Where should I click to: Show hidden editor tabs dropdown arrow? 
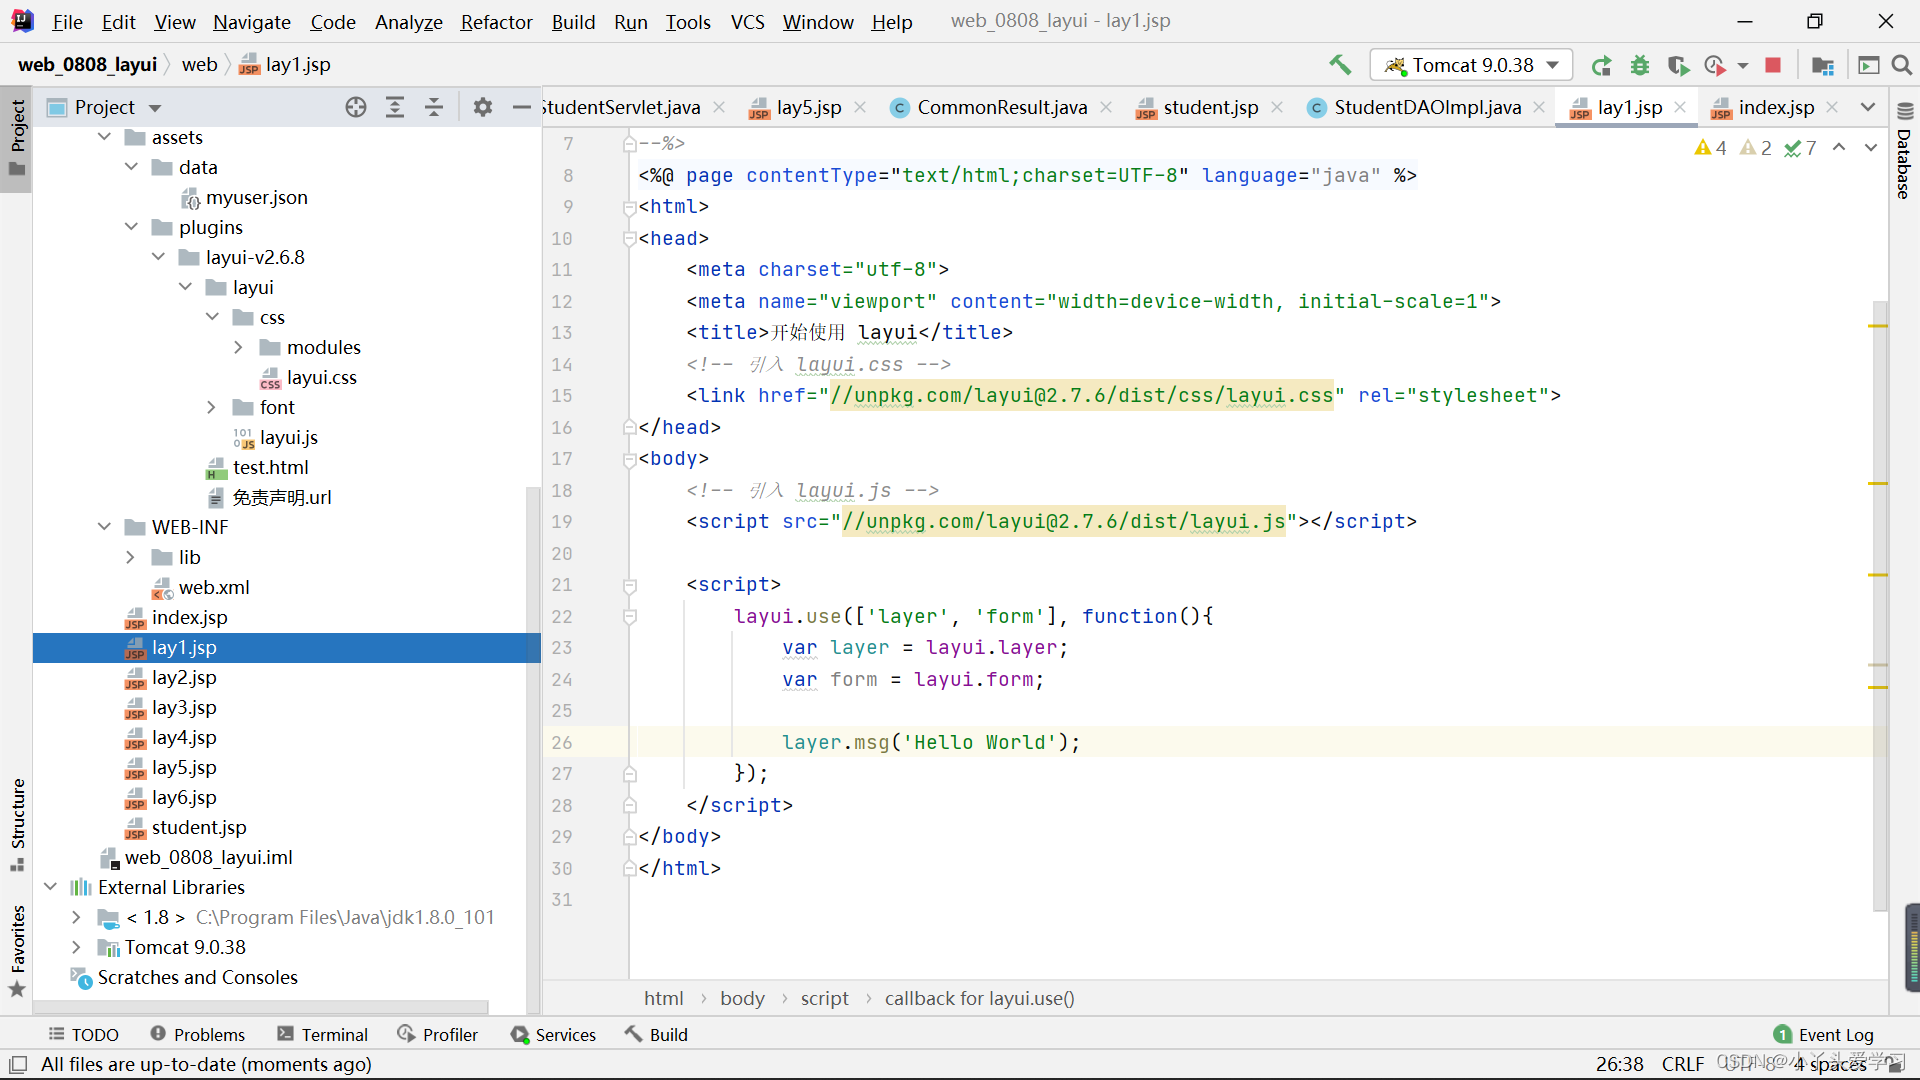pos(1868,107)
